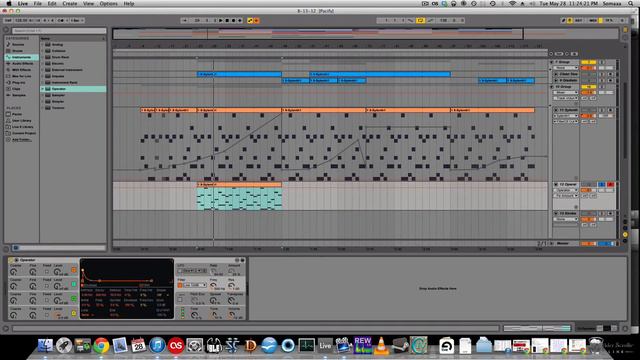Screen dimensions: 640x360
Task: Open VLC cone icon in the Dock
Action: click(381, 346)
